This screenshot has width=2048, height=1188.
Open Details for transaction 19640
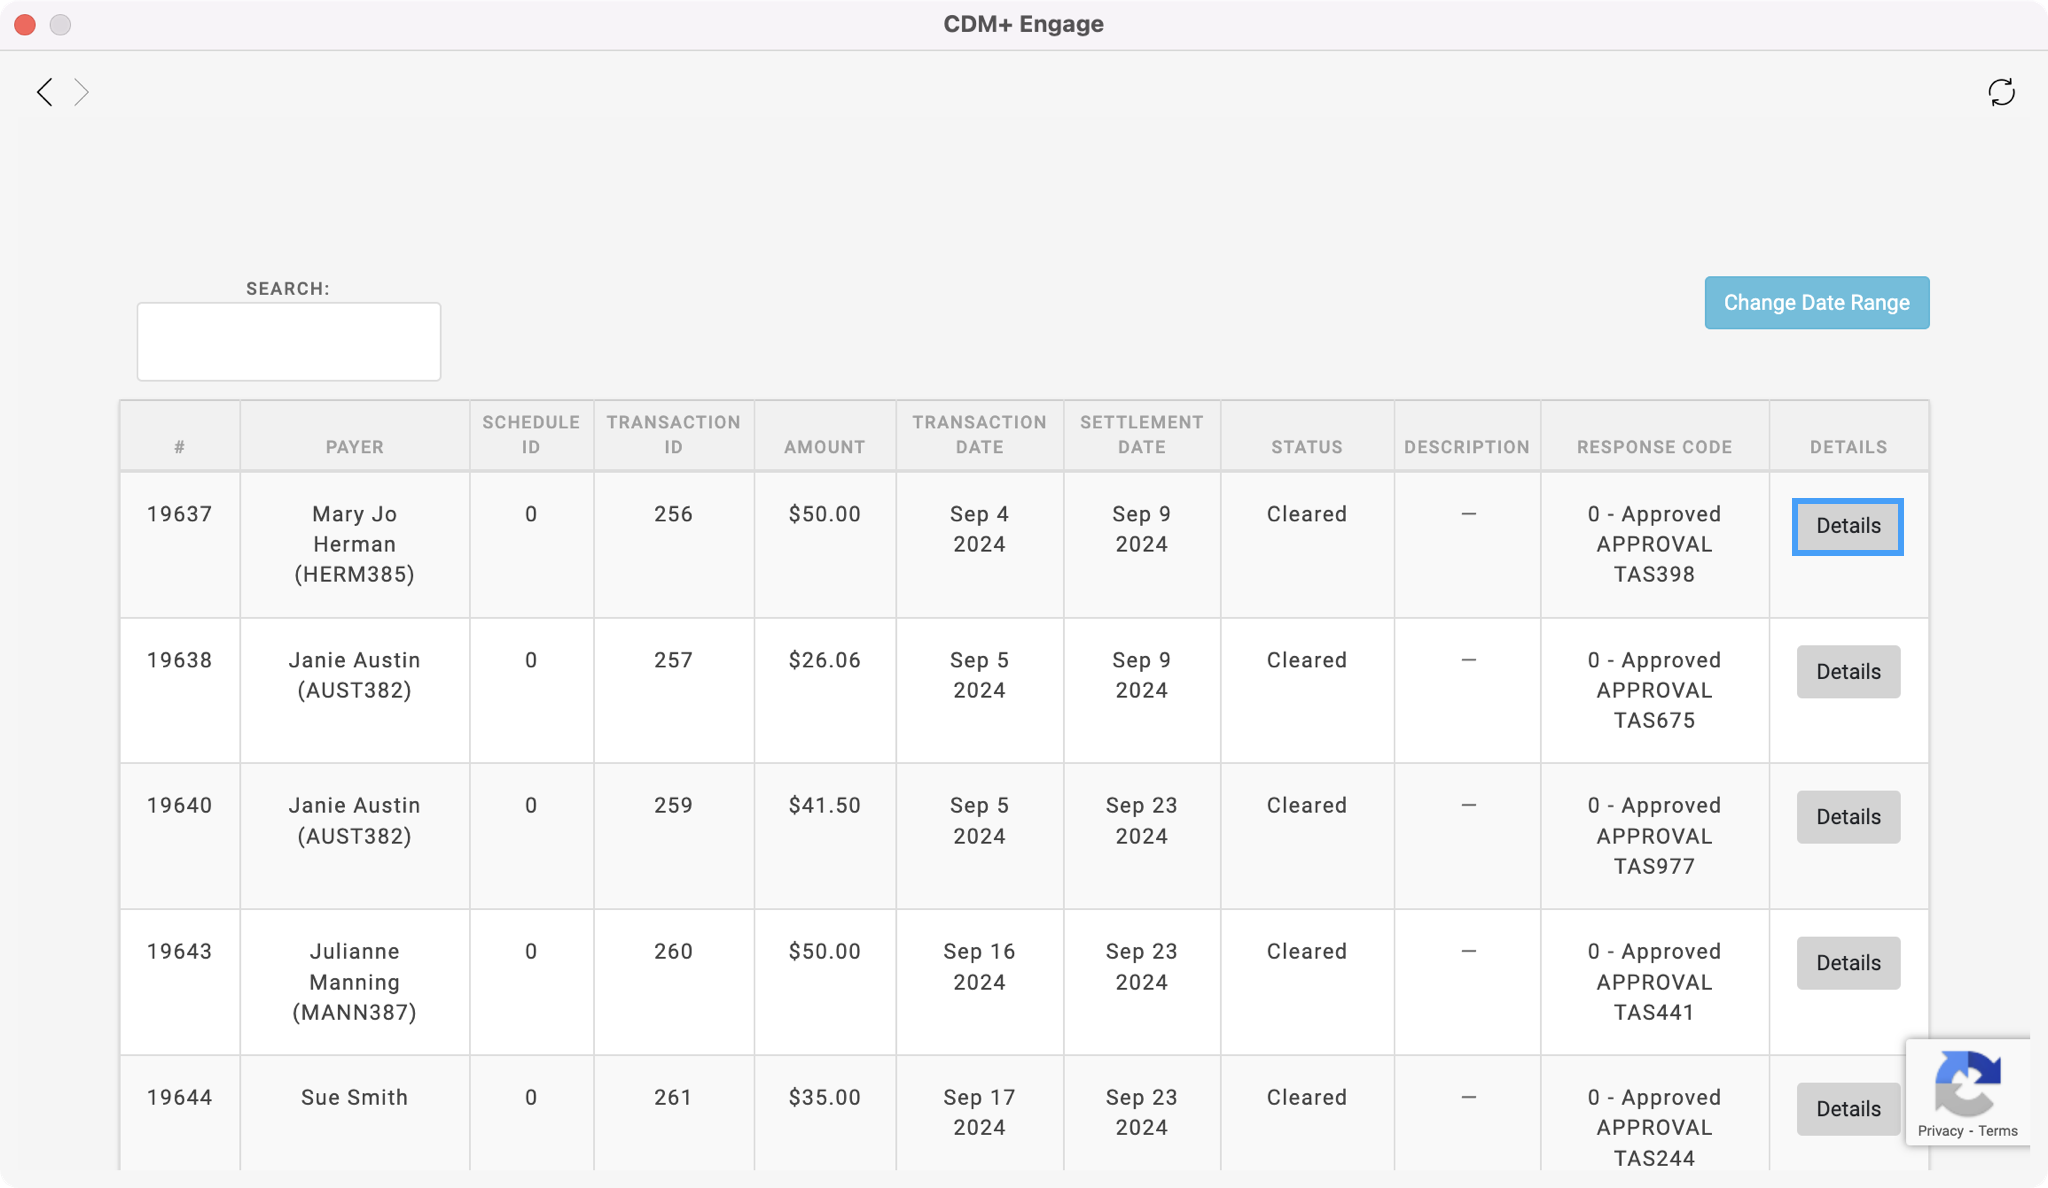1847,817
